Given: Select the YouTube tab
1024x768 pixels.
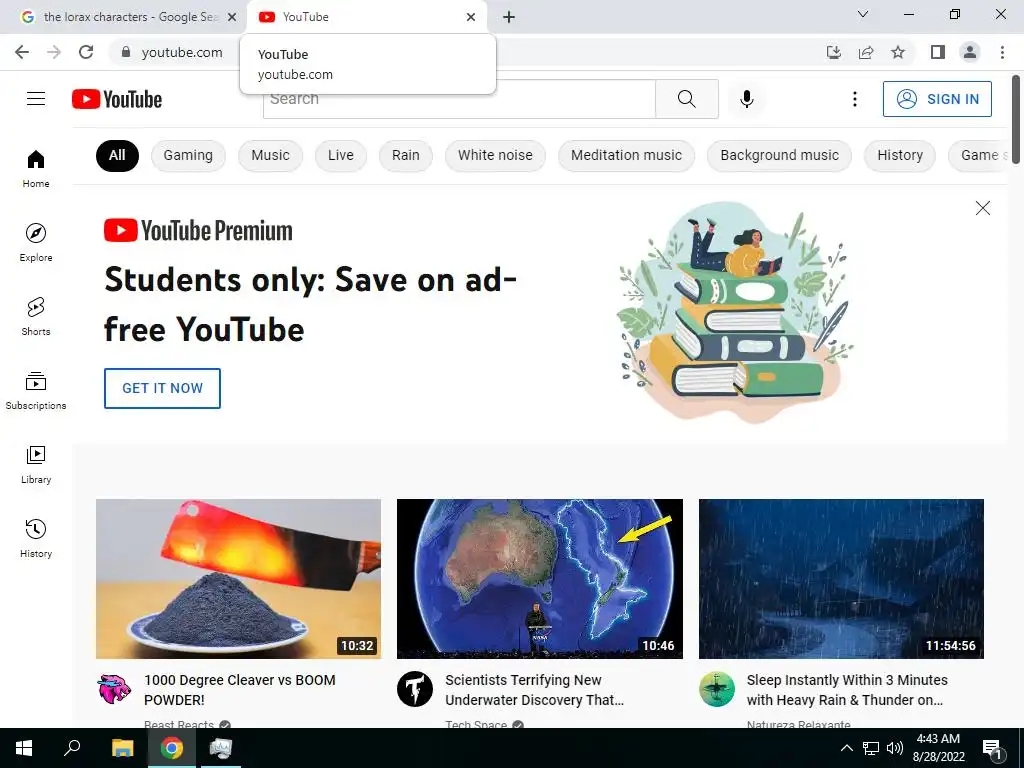Looking at the screenshot, I should click(x=366, y=17).
